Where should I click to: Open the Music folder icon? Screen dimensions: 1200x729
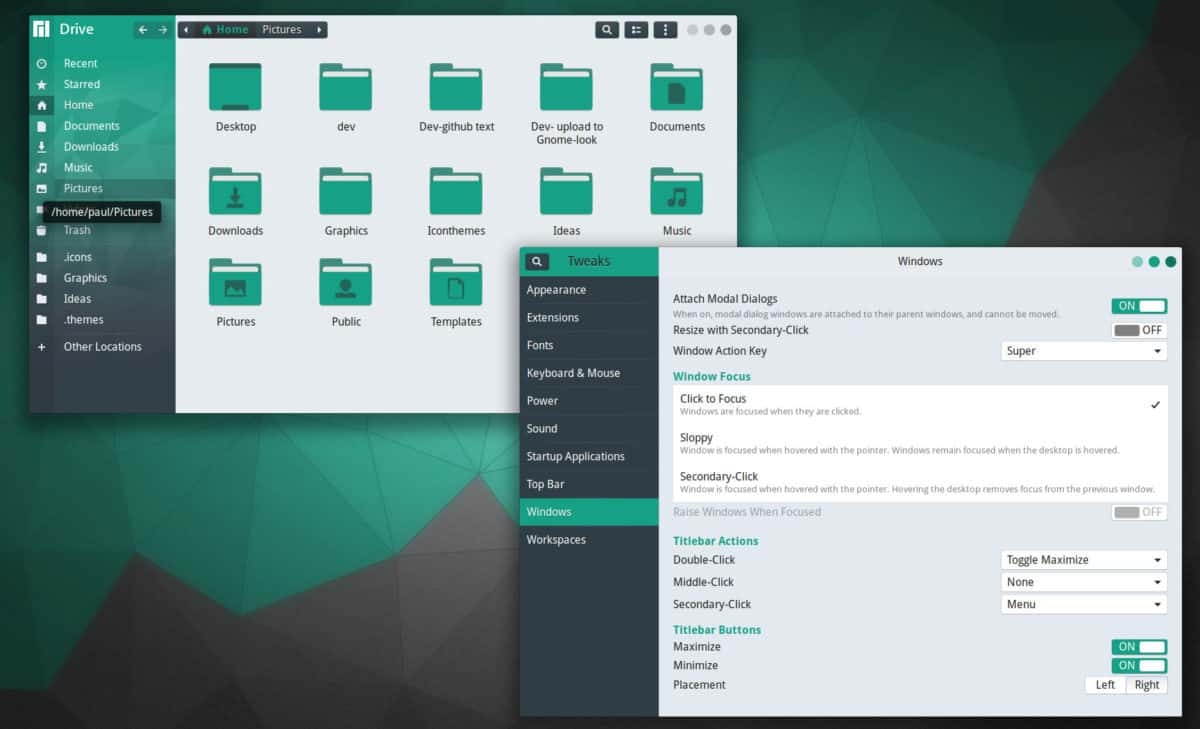[x=676, y=190]
